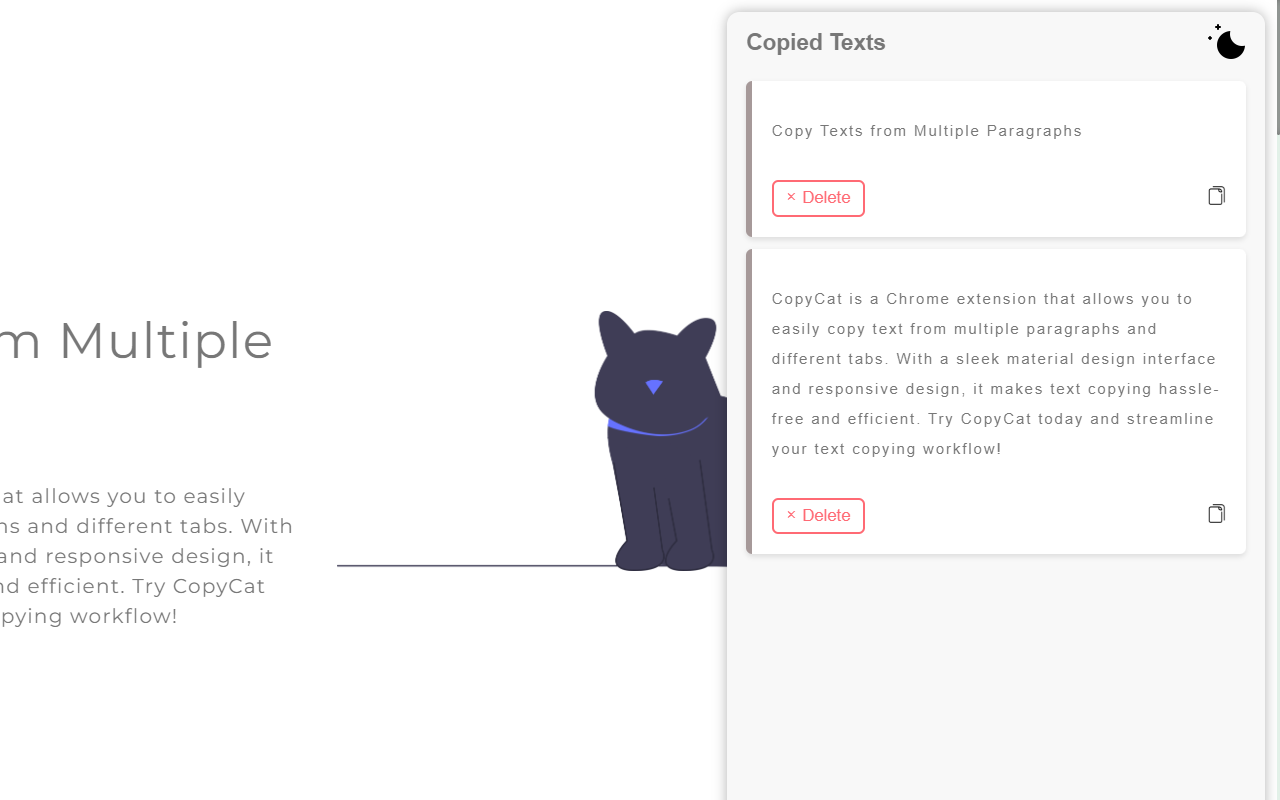
Task: Copy the CopyCat description text to clipboard
Action: (x=1216, y=513)
